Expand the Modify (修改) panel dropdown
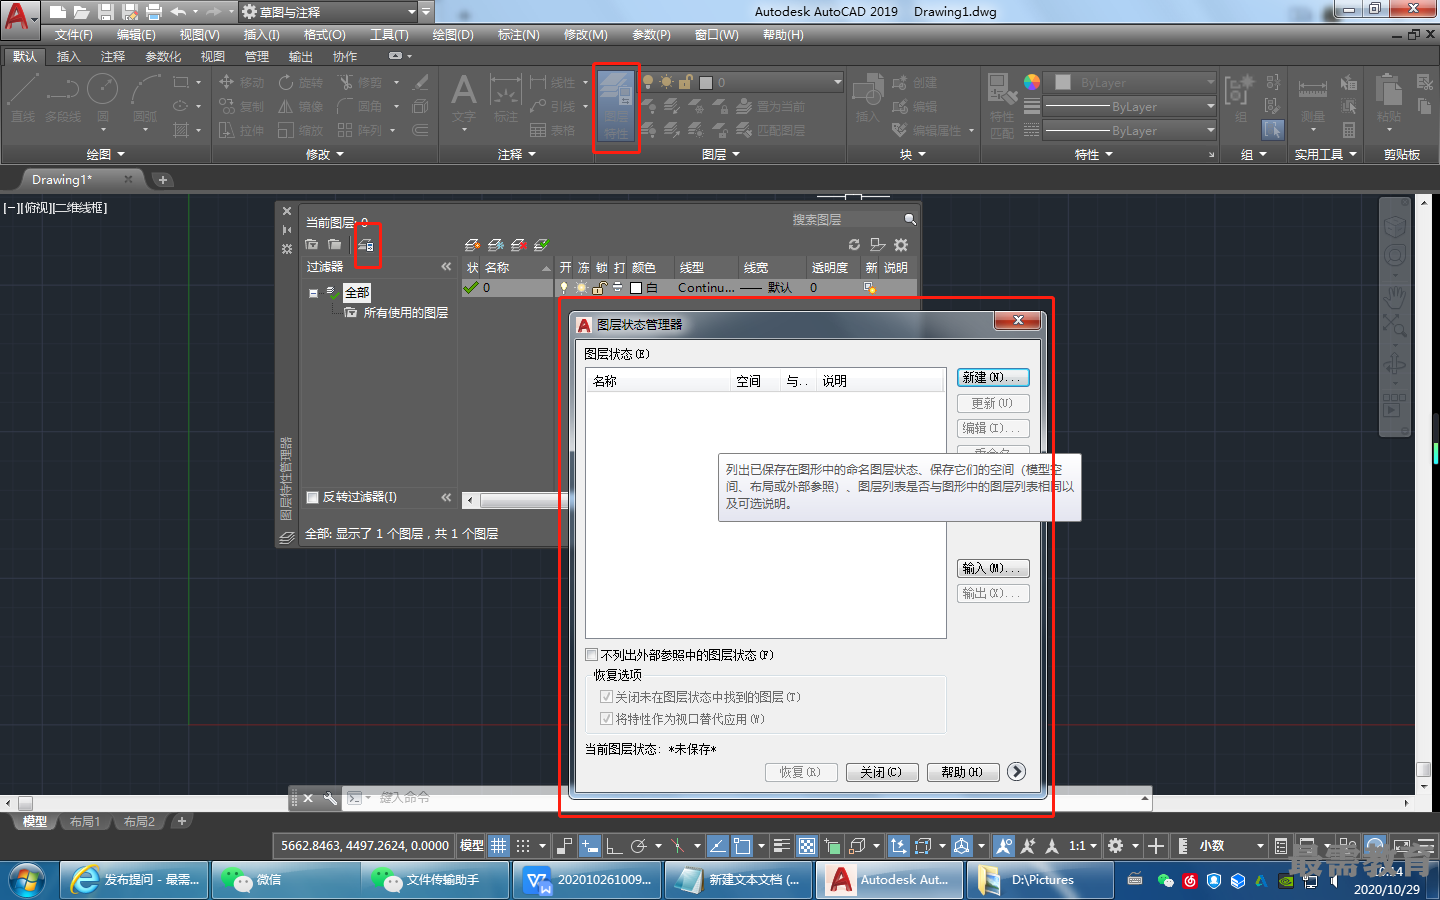Screen dimensions: 1440x900 click(325, 154)
